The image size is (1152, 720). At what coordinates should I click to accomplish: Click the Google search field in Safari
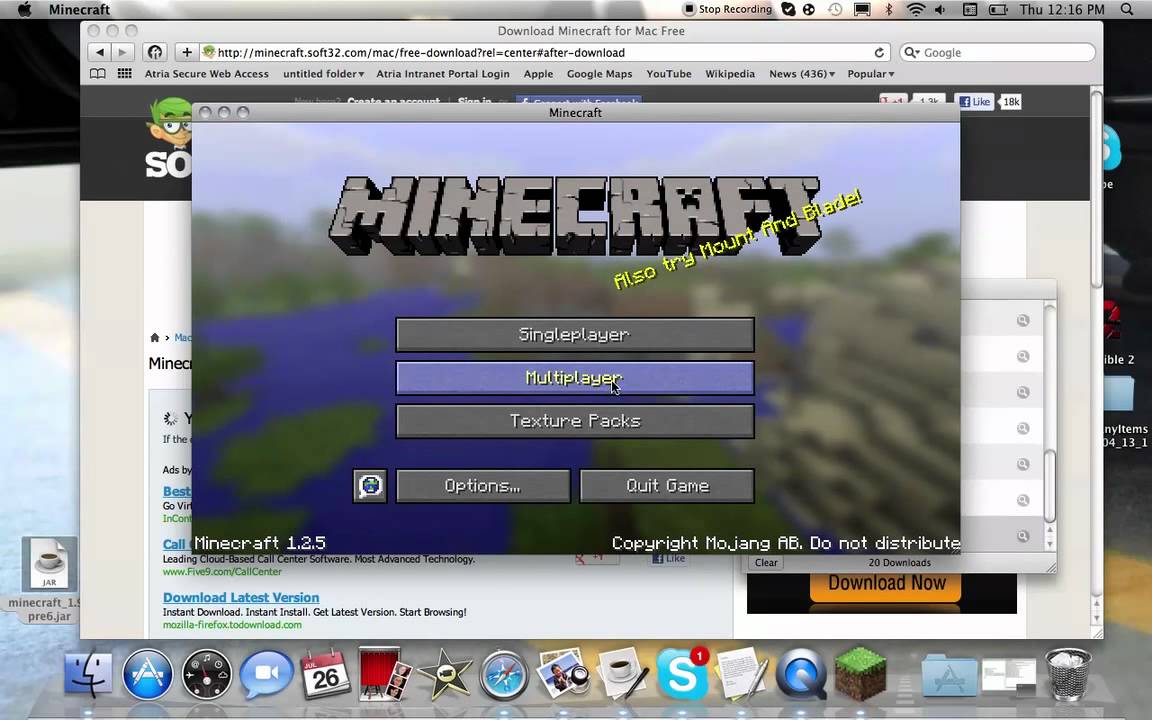[997, 53]
